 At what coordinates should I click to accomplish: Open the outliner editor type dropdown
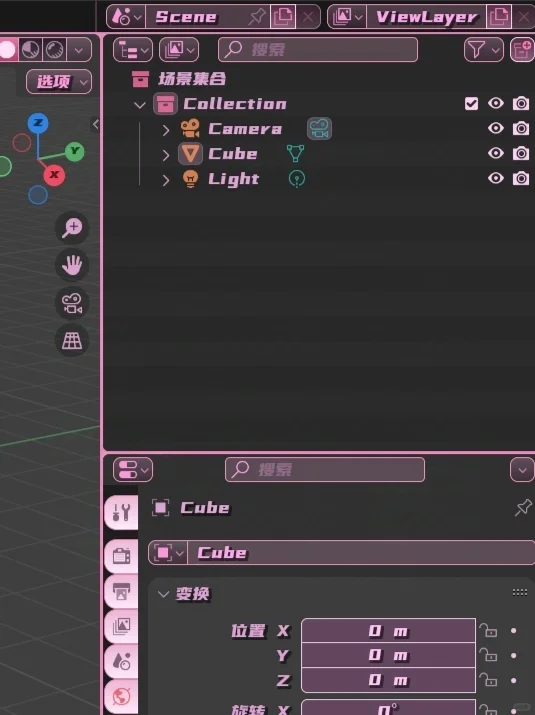(133, 49)
